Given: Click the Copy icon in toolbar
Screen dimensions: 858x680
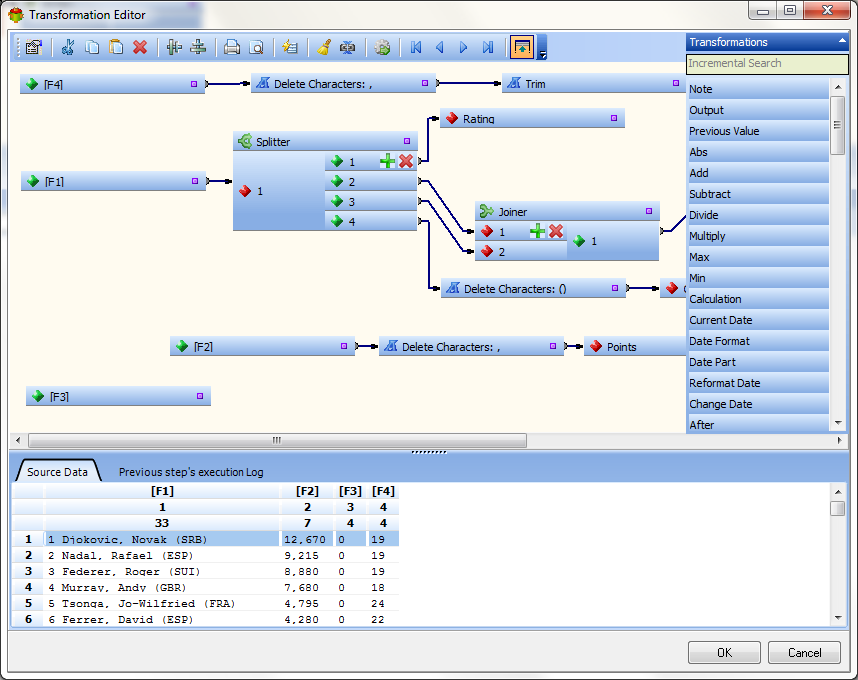Looking at the screenshot, I should coord(92,48).
